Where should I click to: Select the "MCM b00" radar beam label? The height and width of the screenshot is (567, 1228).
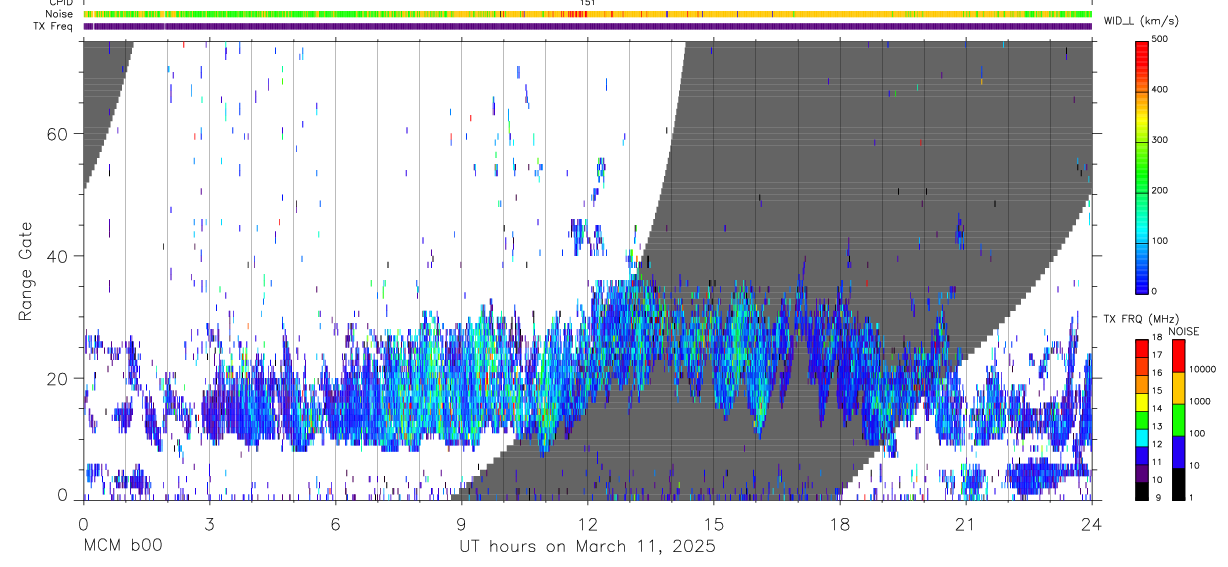122,546
